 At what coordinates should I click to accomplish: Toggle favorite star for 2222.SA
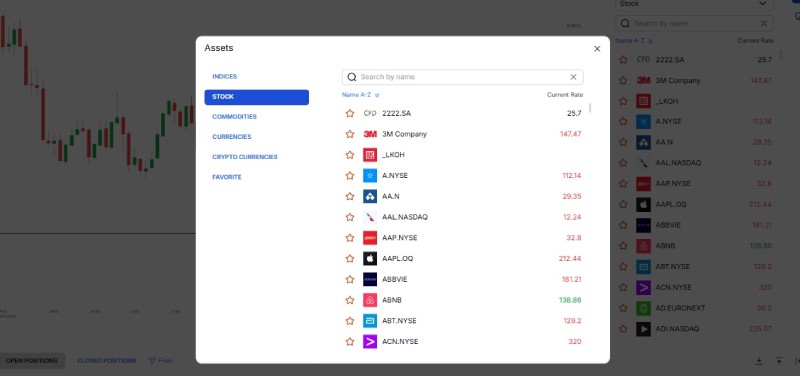pyautogui.click(x=349, y=113)
